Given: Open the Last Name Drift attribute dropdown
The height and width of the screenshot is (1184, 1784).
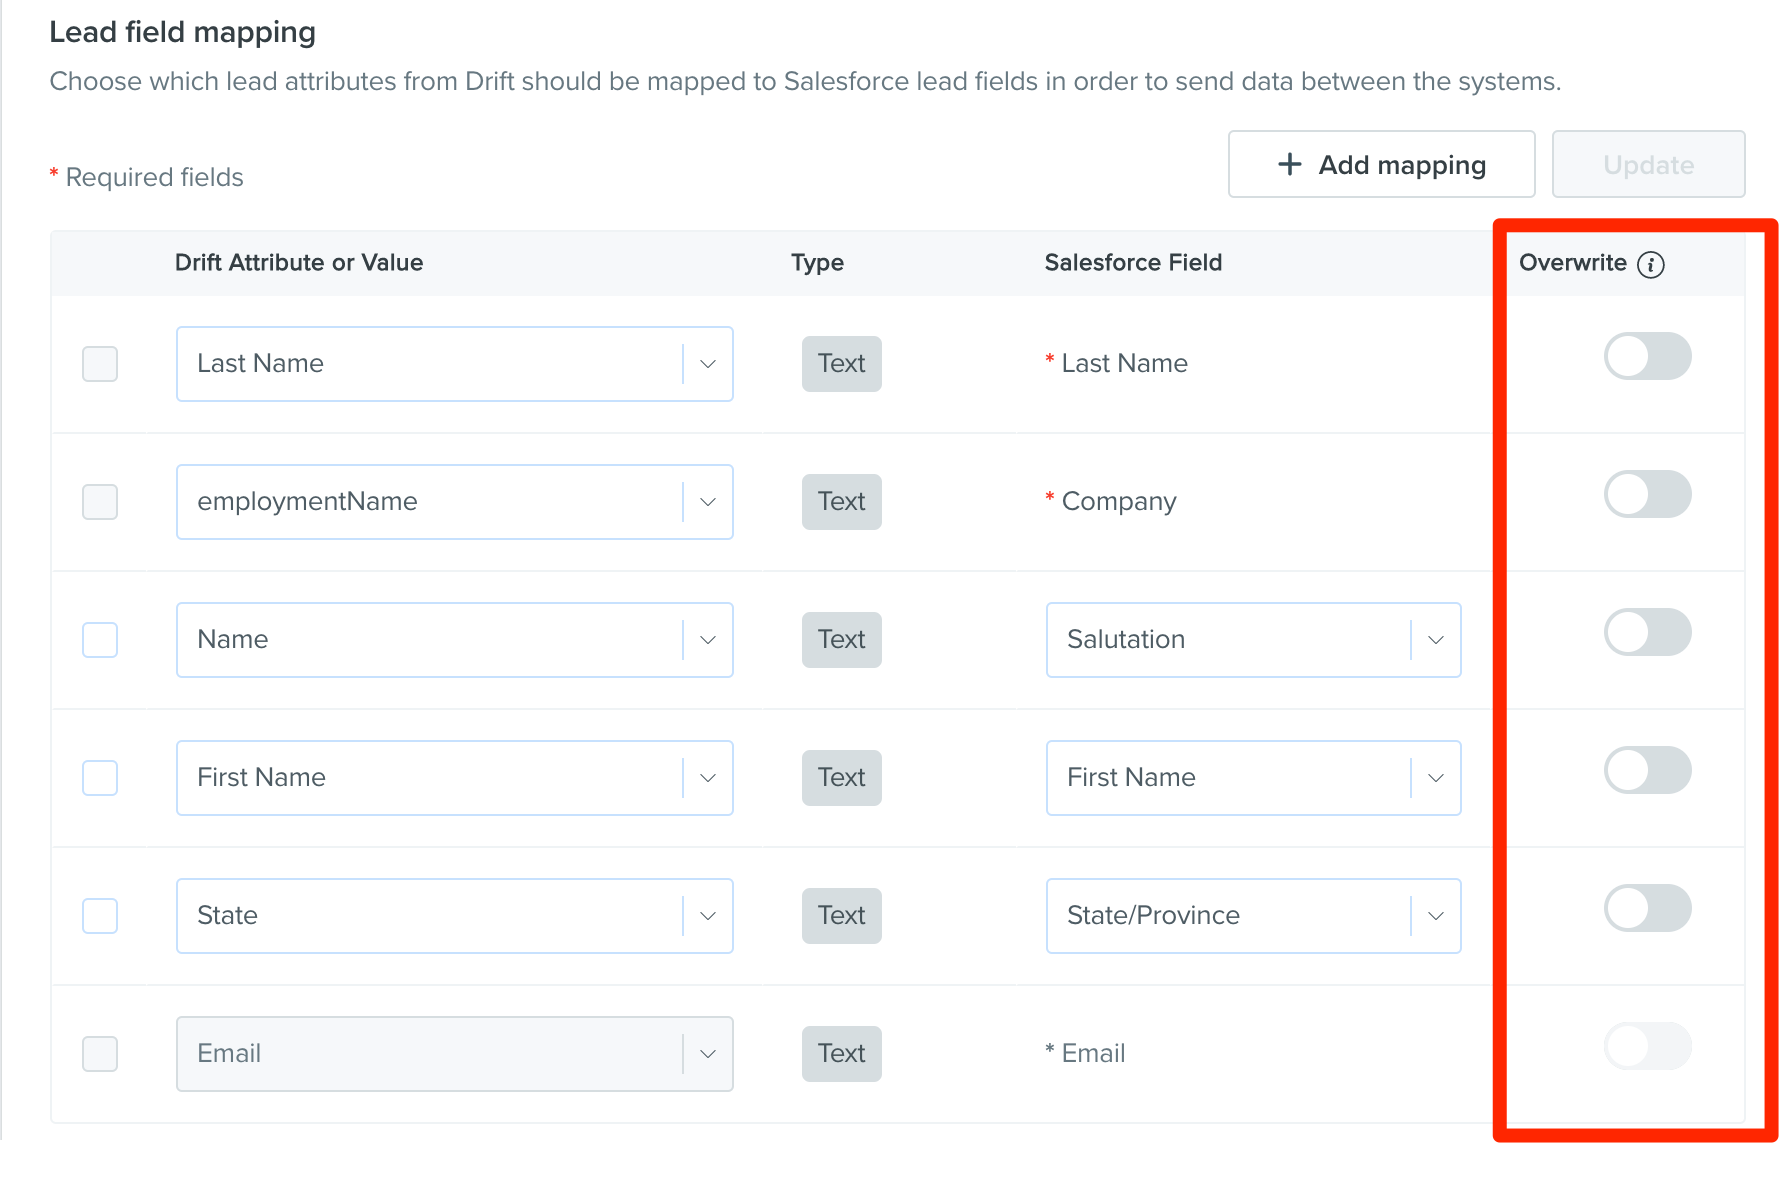Looking at the screenshot, I should click(x=455, y=364).
